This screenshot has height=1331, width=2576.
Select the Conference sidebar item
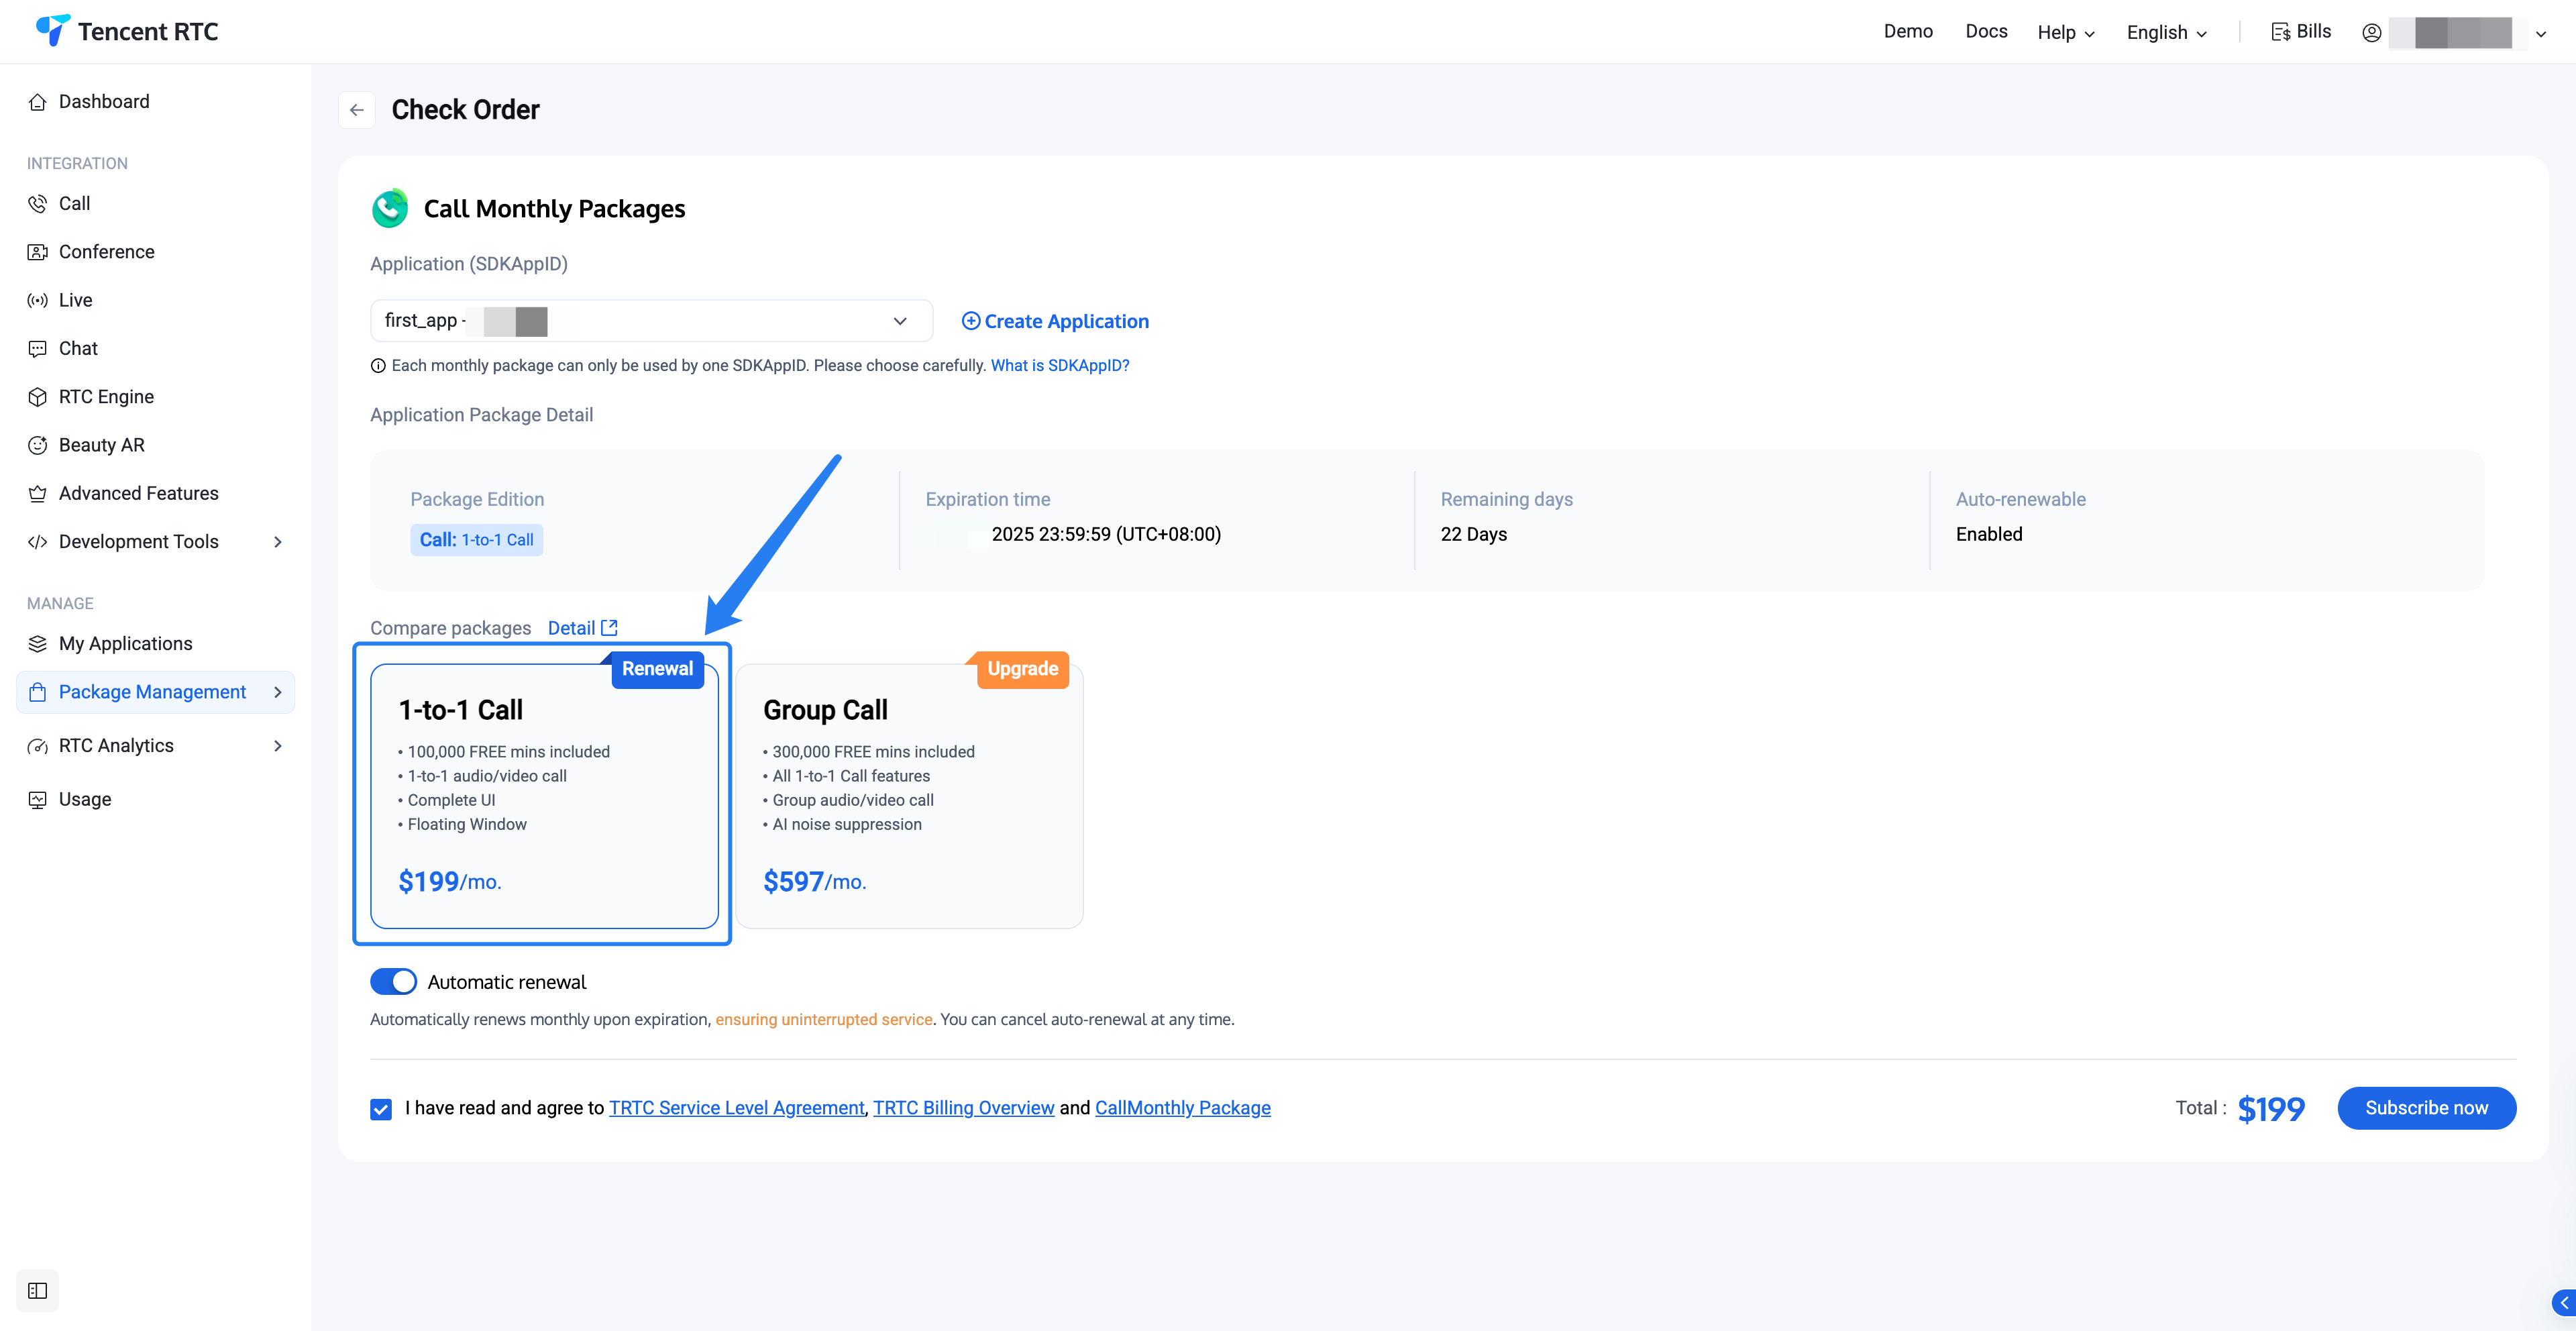point(106,251)
